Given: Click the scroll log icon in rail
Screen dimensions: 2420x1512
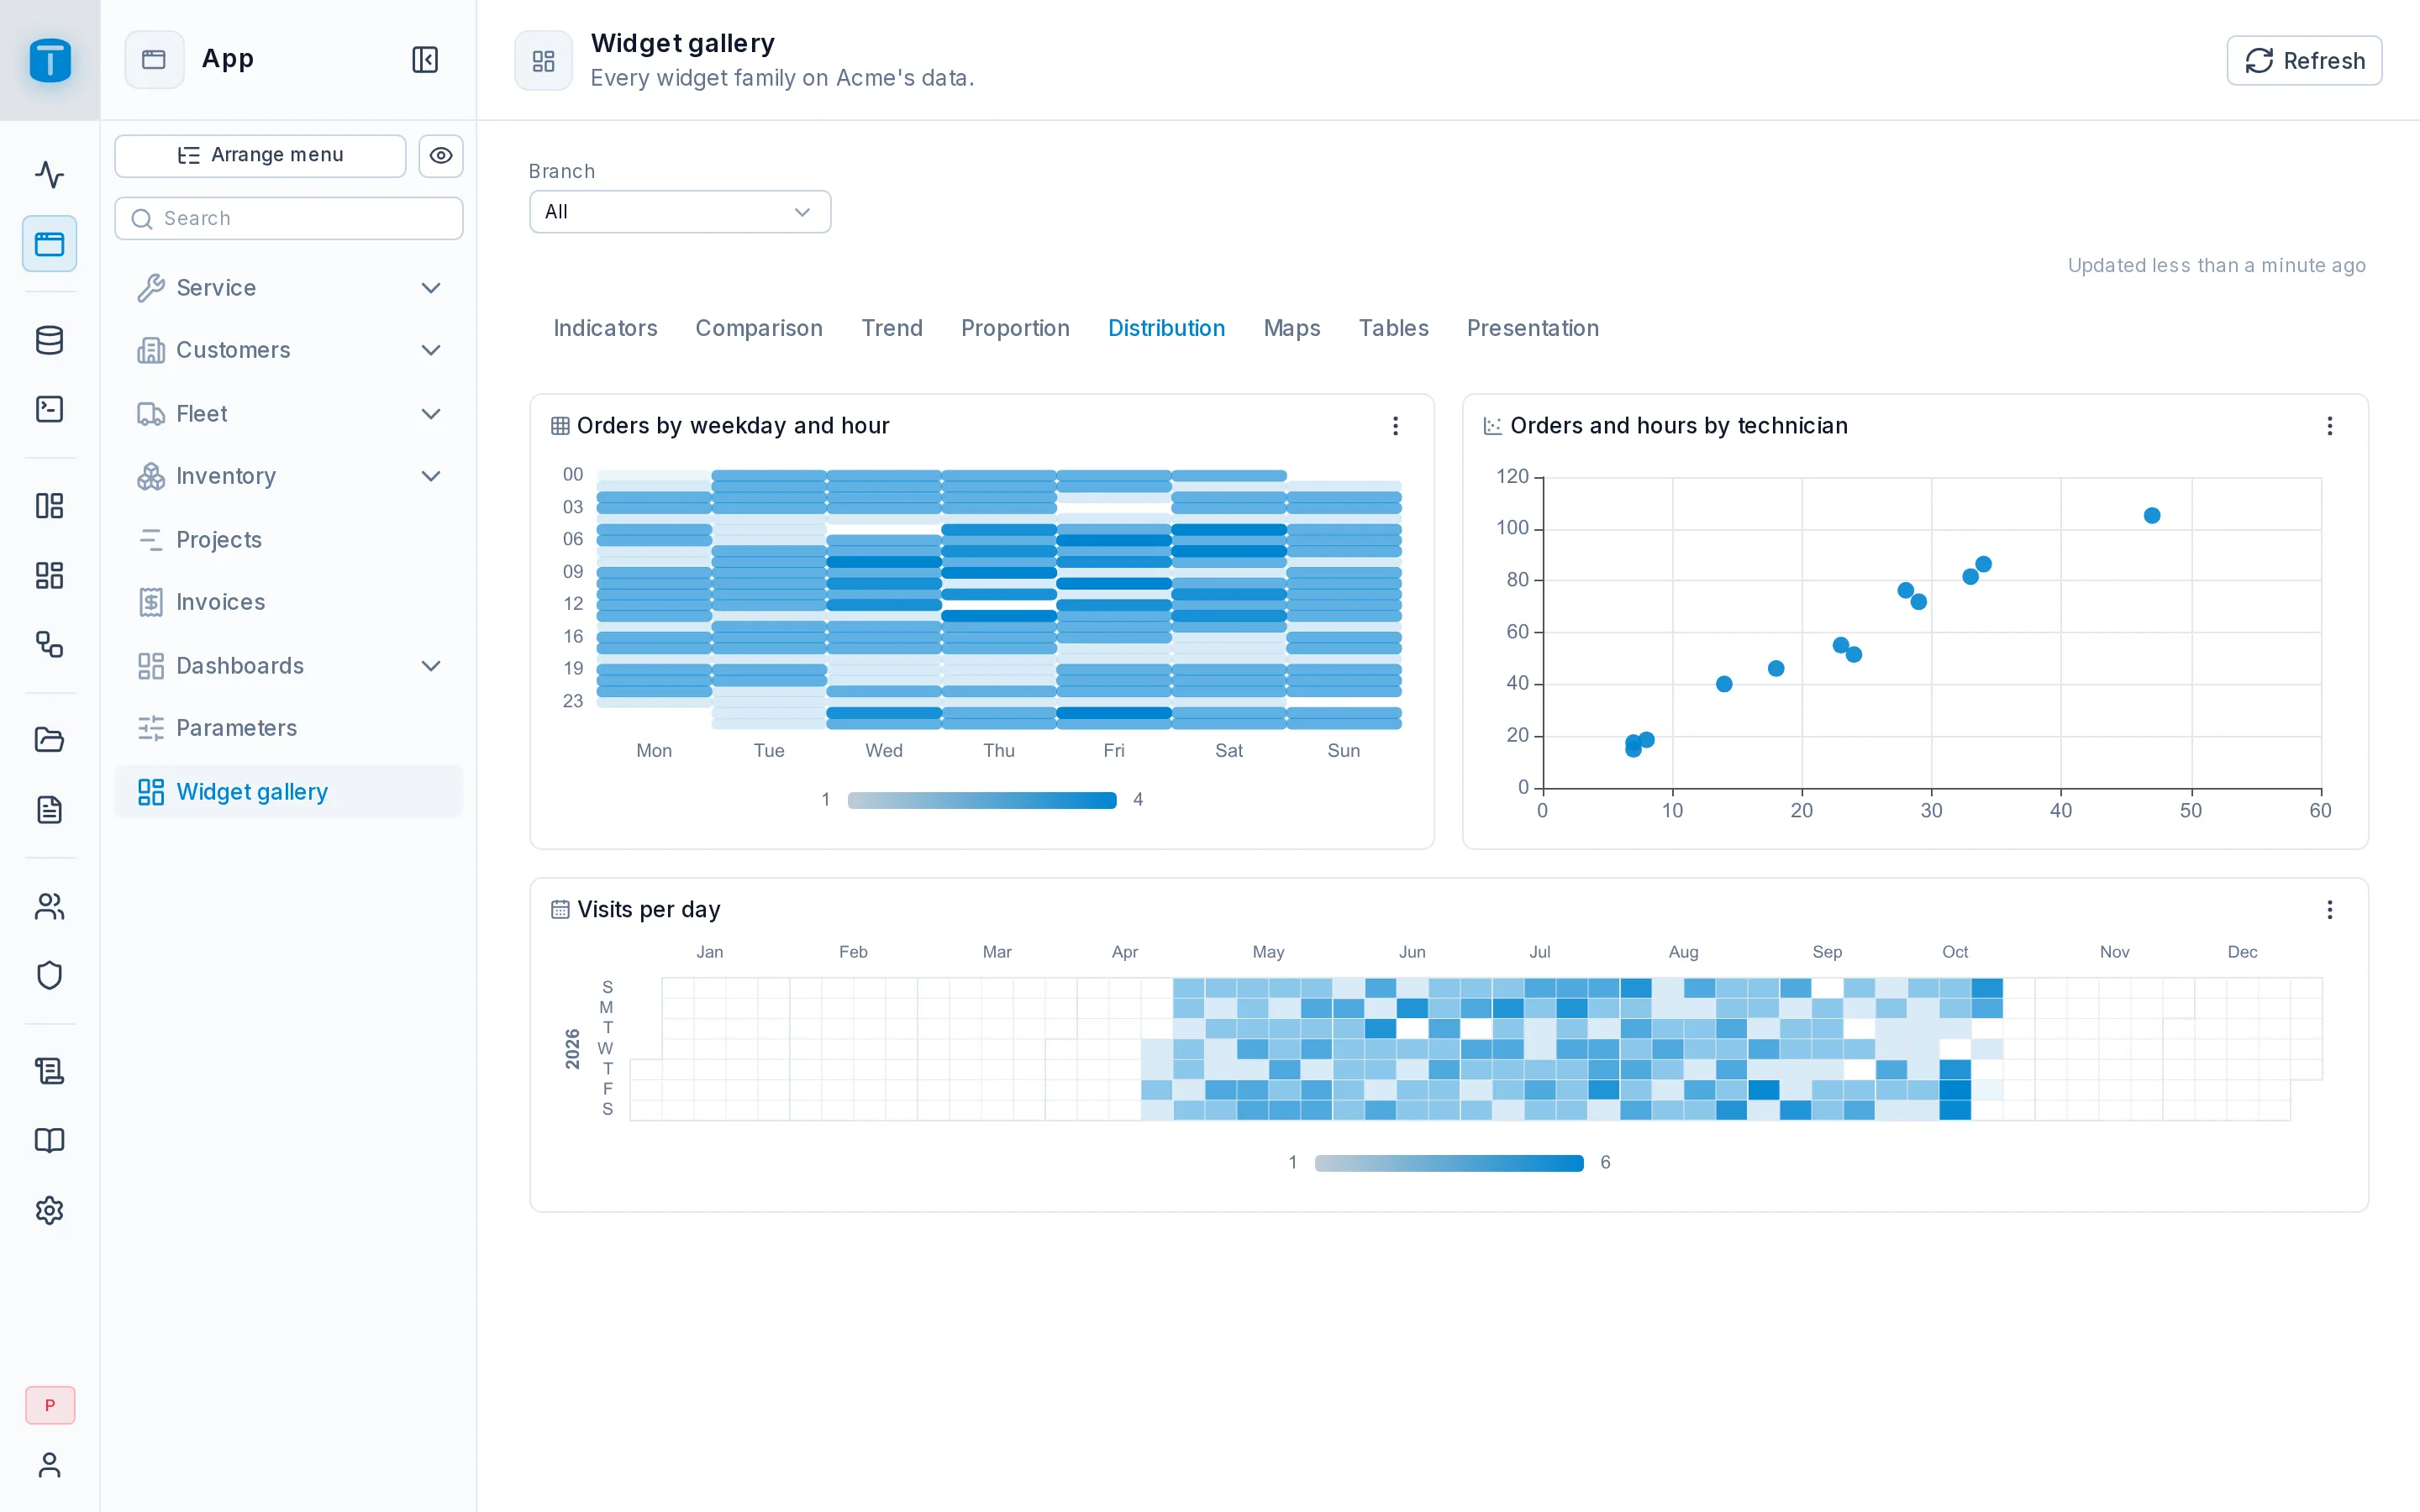Looking at the screenshot, I should pos(49,1071).
